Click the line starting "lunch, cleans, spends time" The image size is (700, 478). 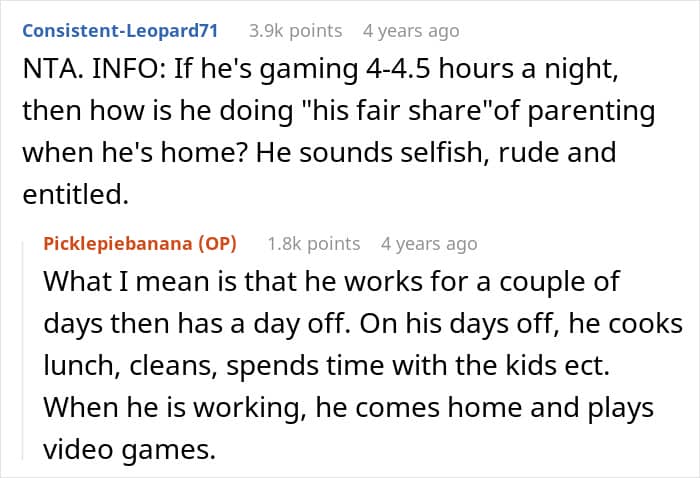pos(346,366)
